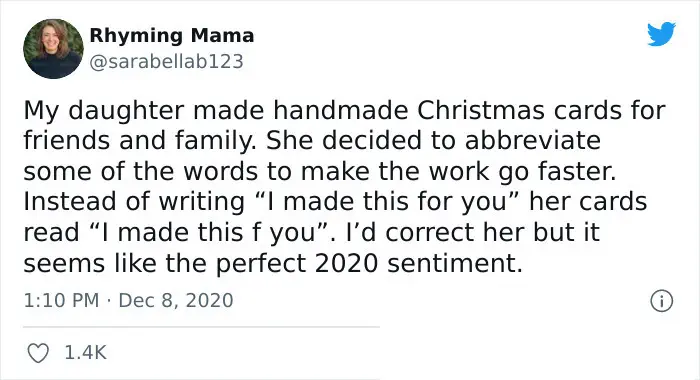Click the Dec 8, 2020 date
The image size is (700, 380).
pyautogui.click(x=176, y=300)
